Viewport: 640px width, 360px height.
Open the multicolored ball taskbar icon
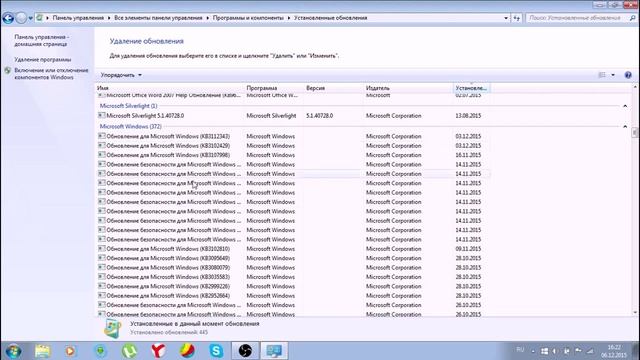pos(187,351)
